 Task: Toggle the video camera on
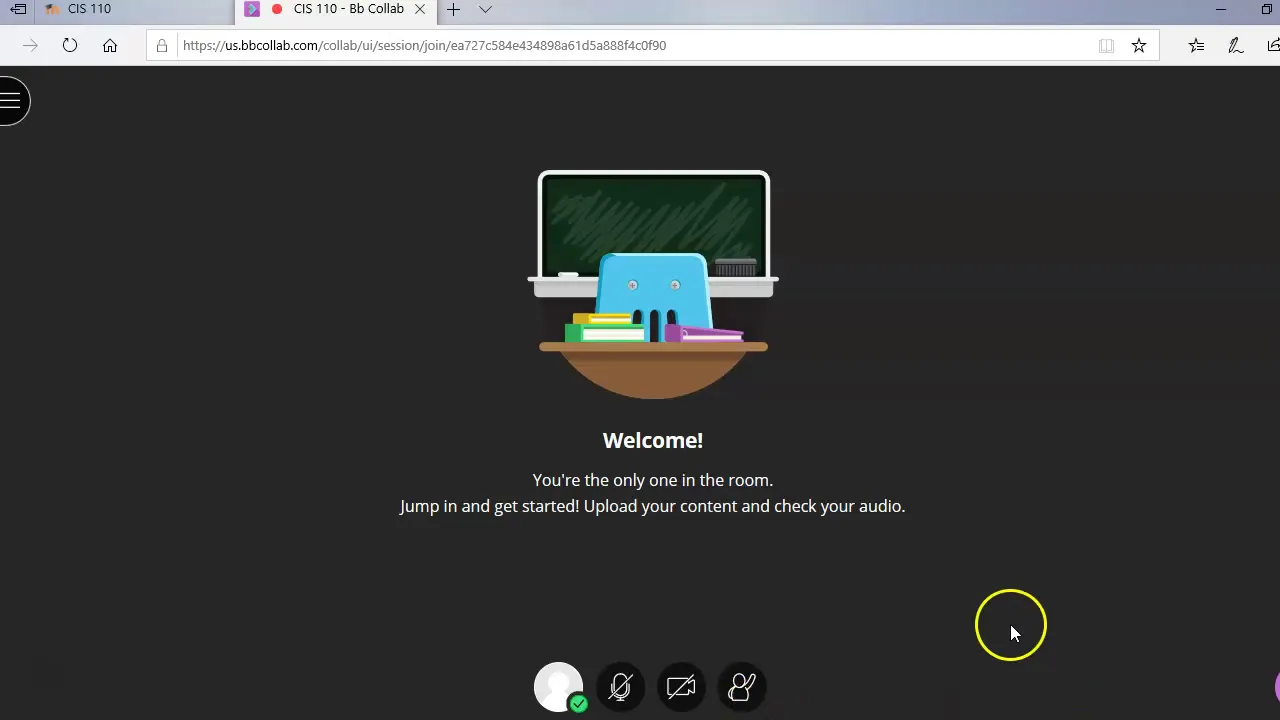click(x=681, y=687)
